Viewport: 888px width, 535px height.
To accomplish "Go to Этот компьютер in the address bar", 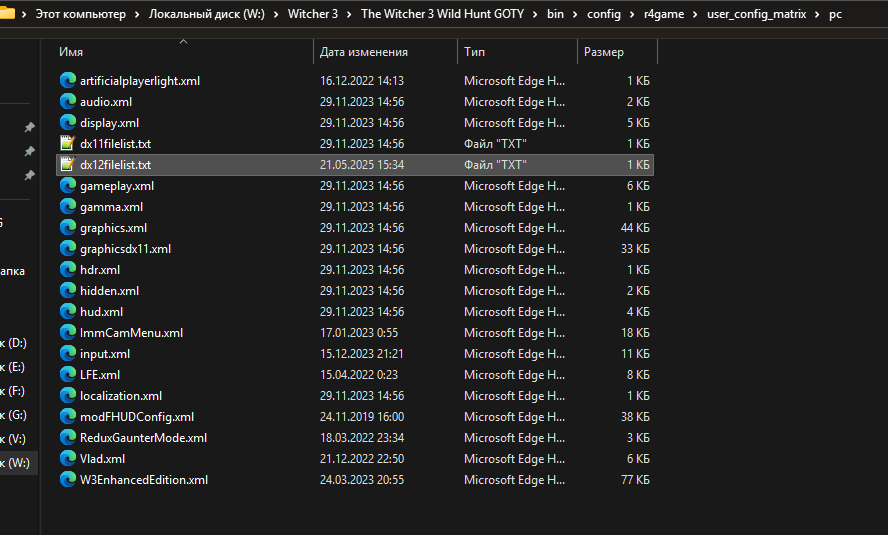I will [x=80, y=14].
